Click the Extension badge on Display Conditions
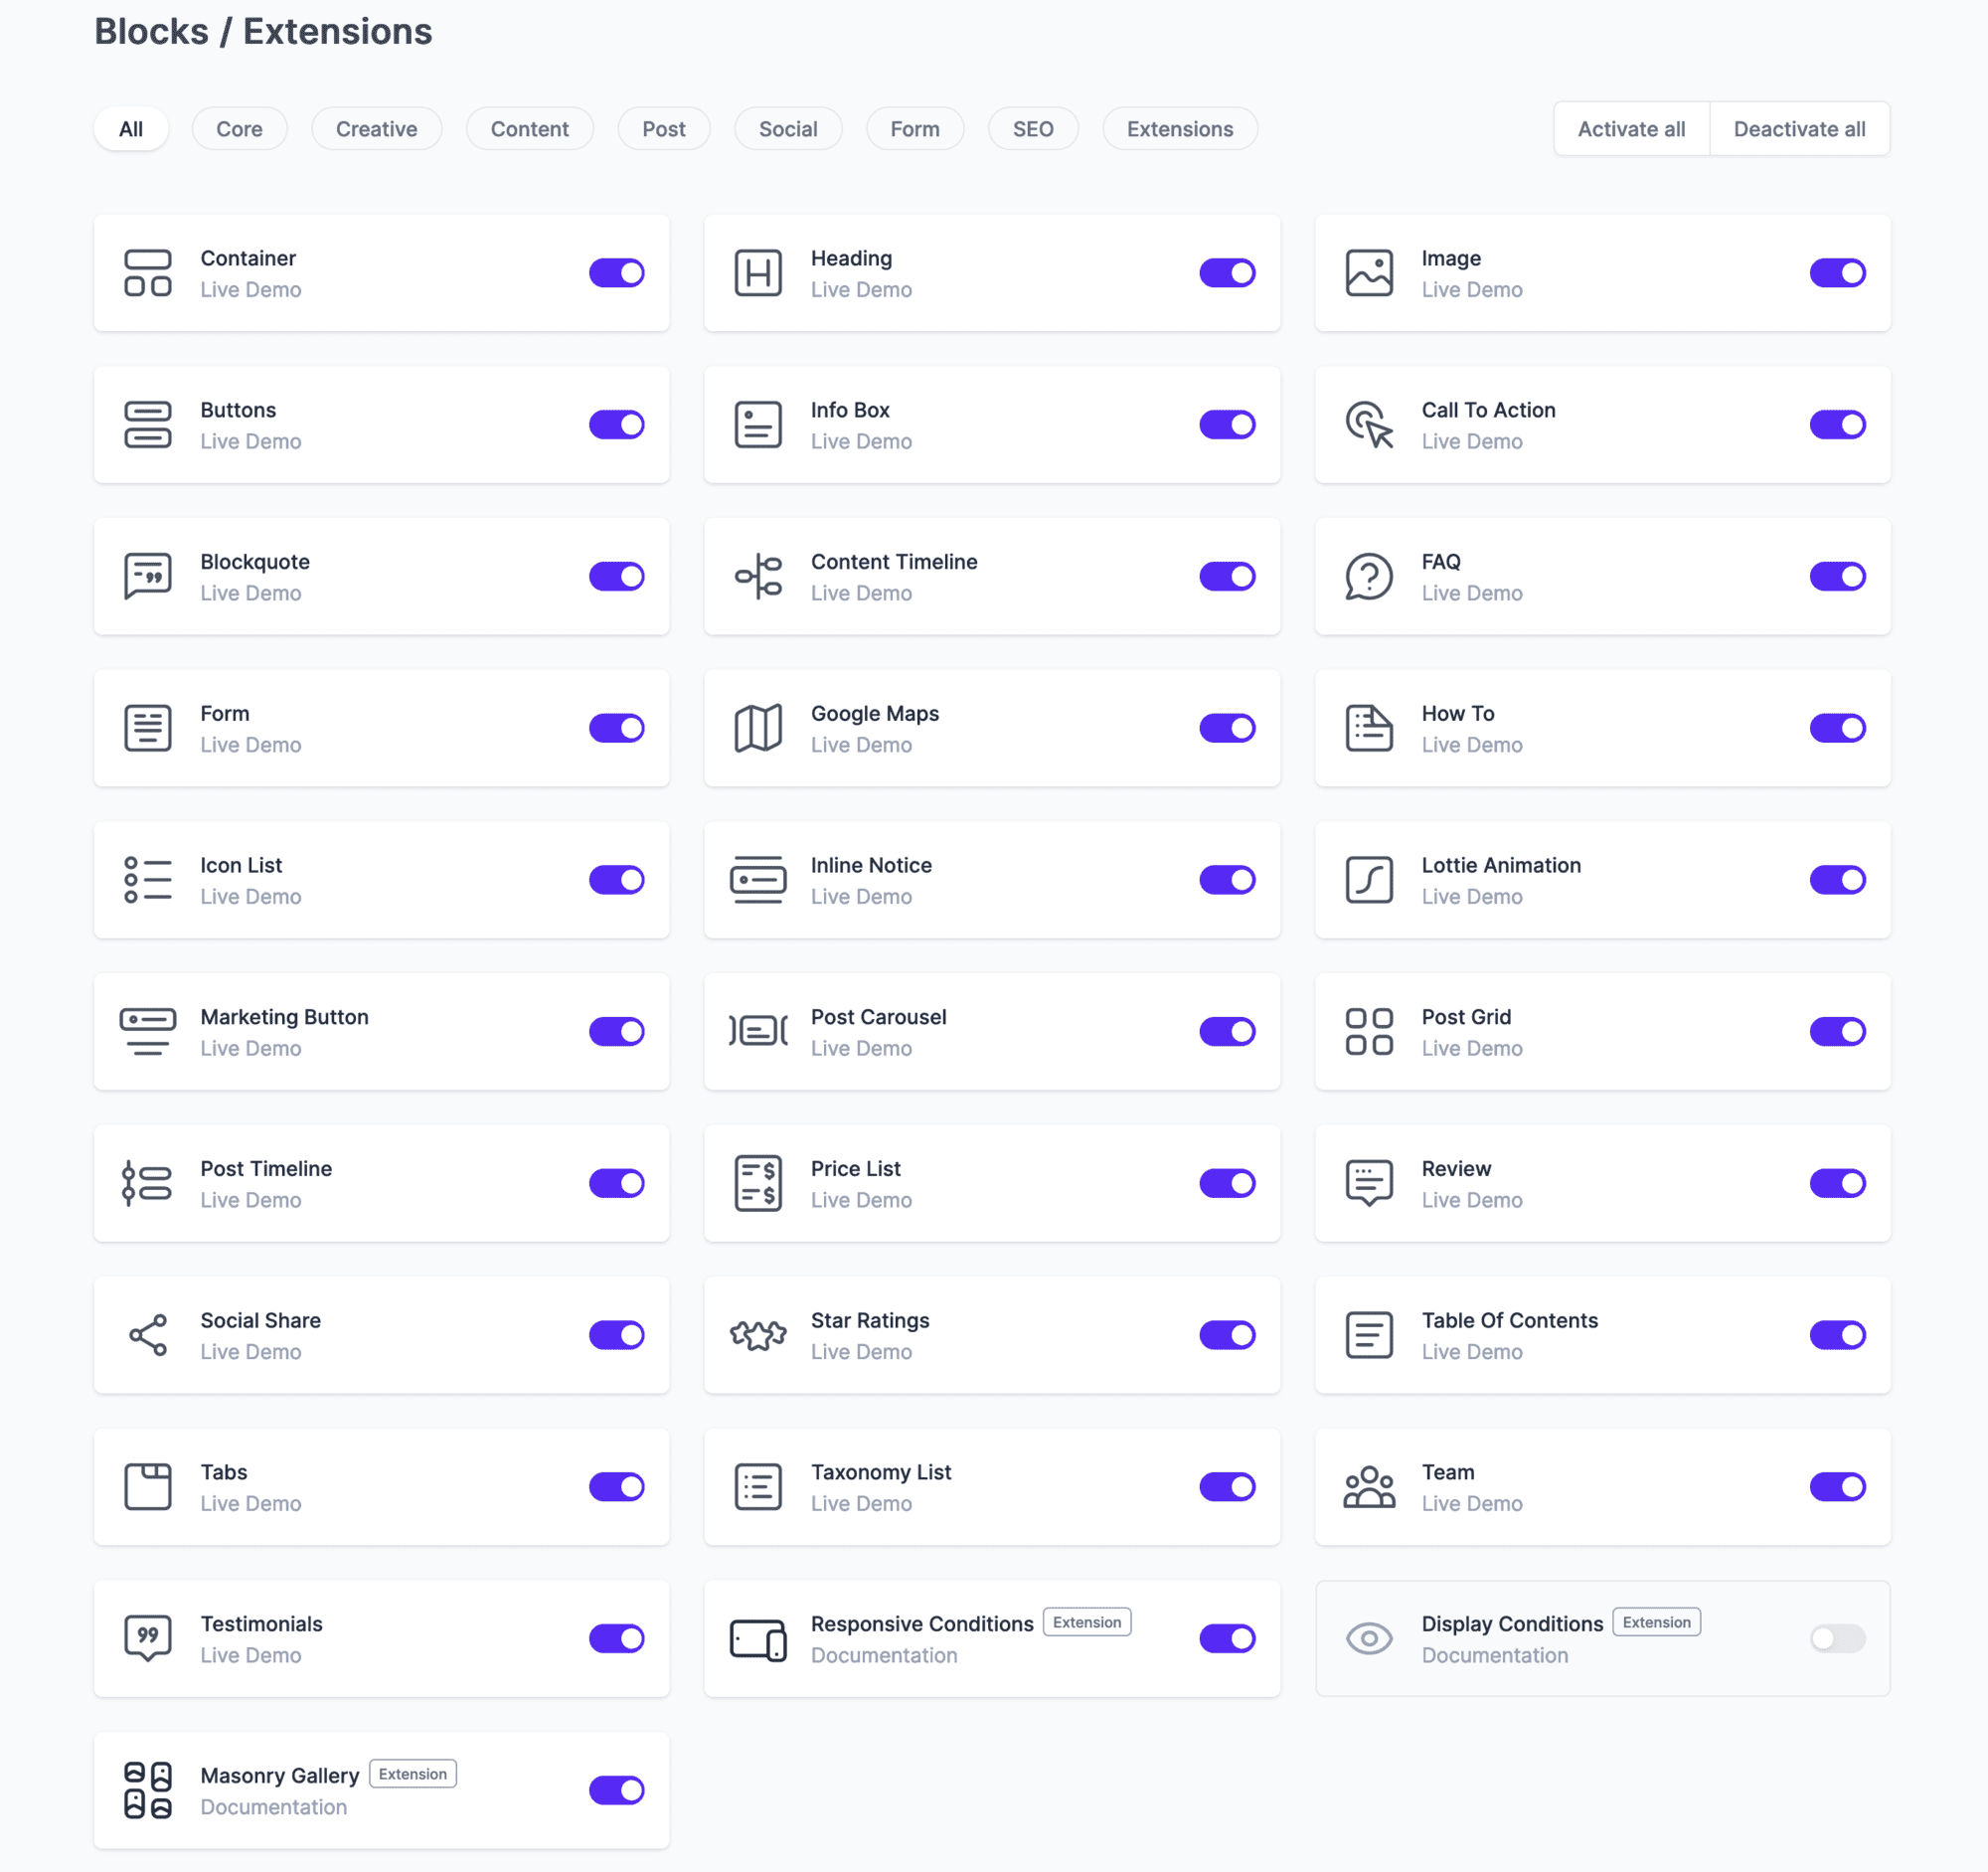 click(1656, 1622)
